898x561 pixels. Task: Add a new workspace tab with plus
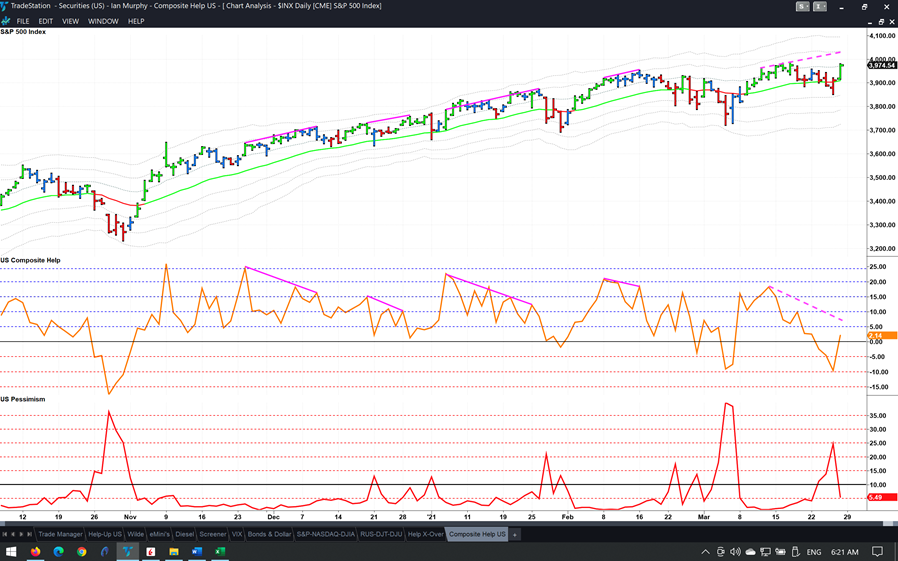point(515,535)
